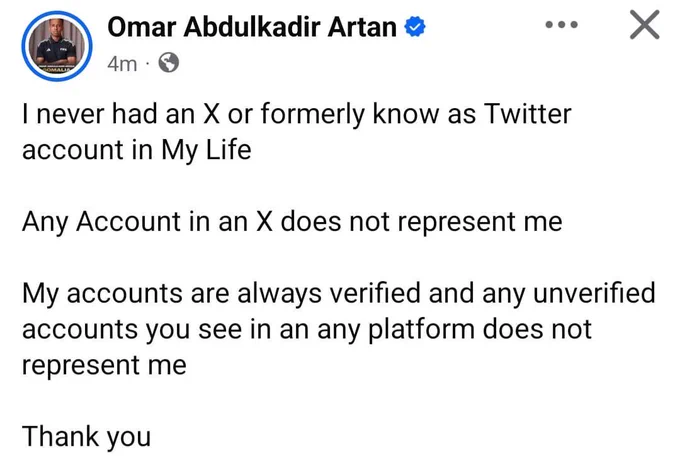The image size is (680, 456).
Task: Click the word 'unverified' in the post
Action: click(594, 293)
